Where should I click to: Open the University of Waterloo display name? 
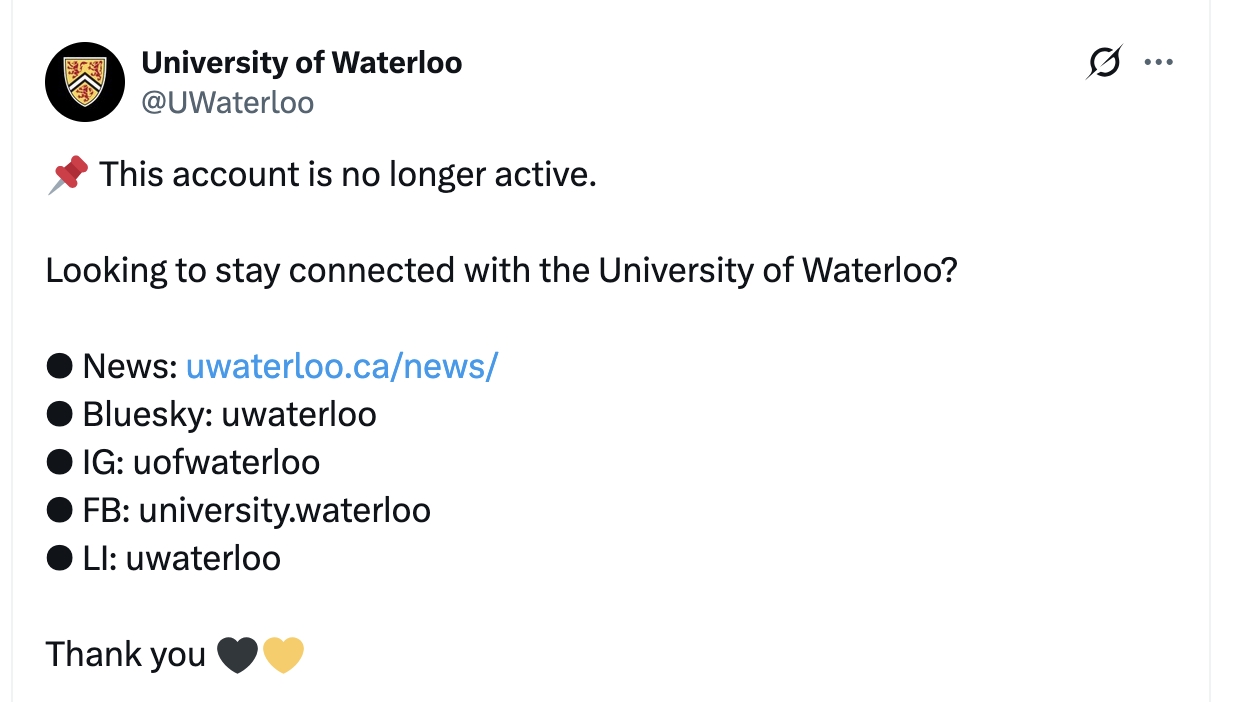(301, 63)
